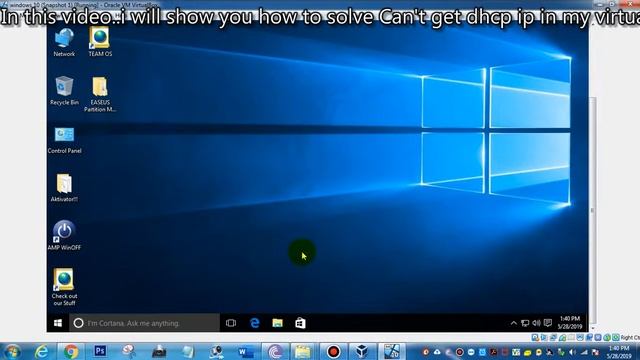Open Photoshop from host taskbar

pos(100,351)
